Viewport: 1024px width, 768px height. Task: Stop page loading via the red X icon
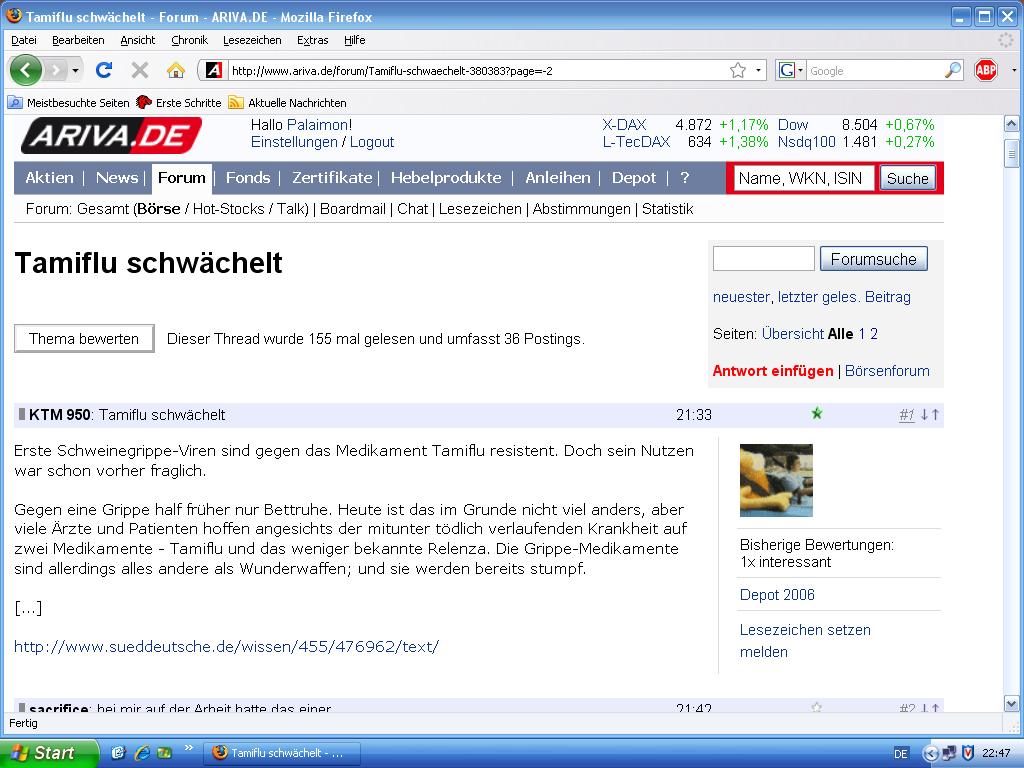click(139, 70)
